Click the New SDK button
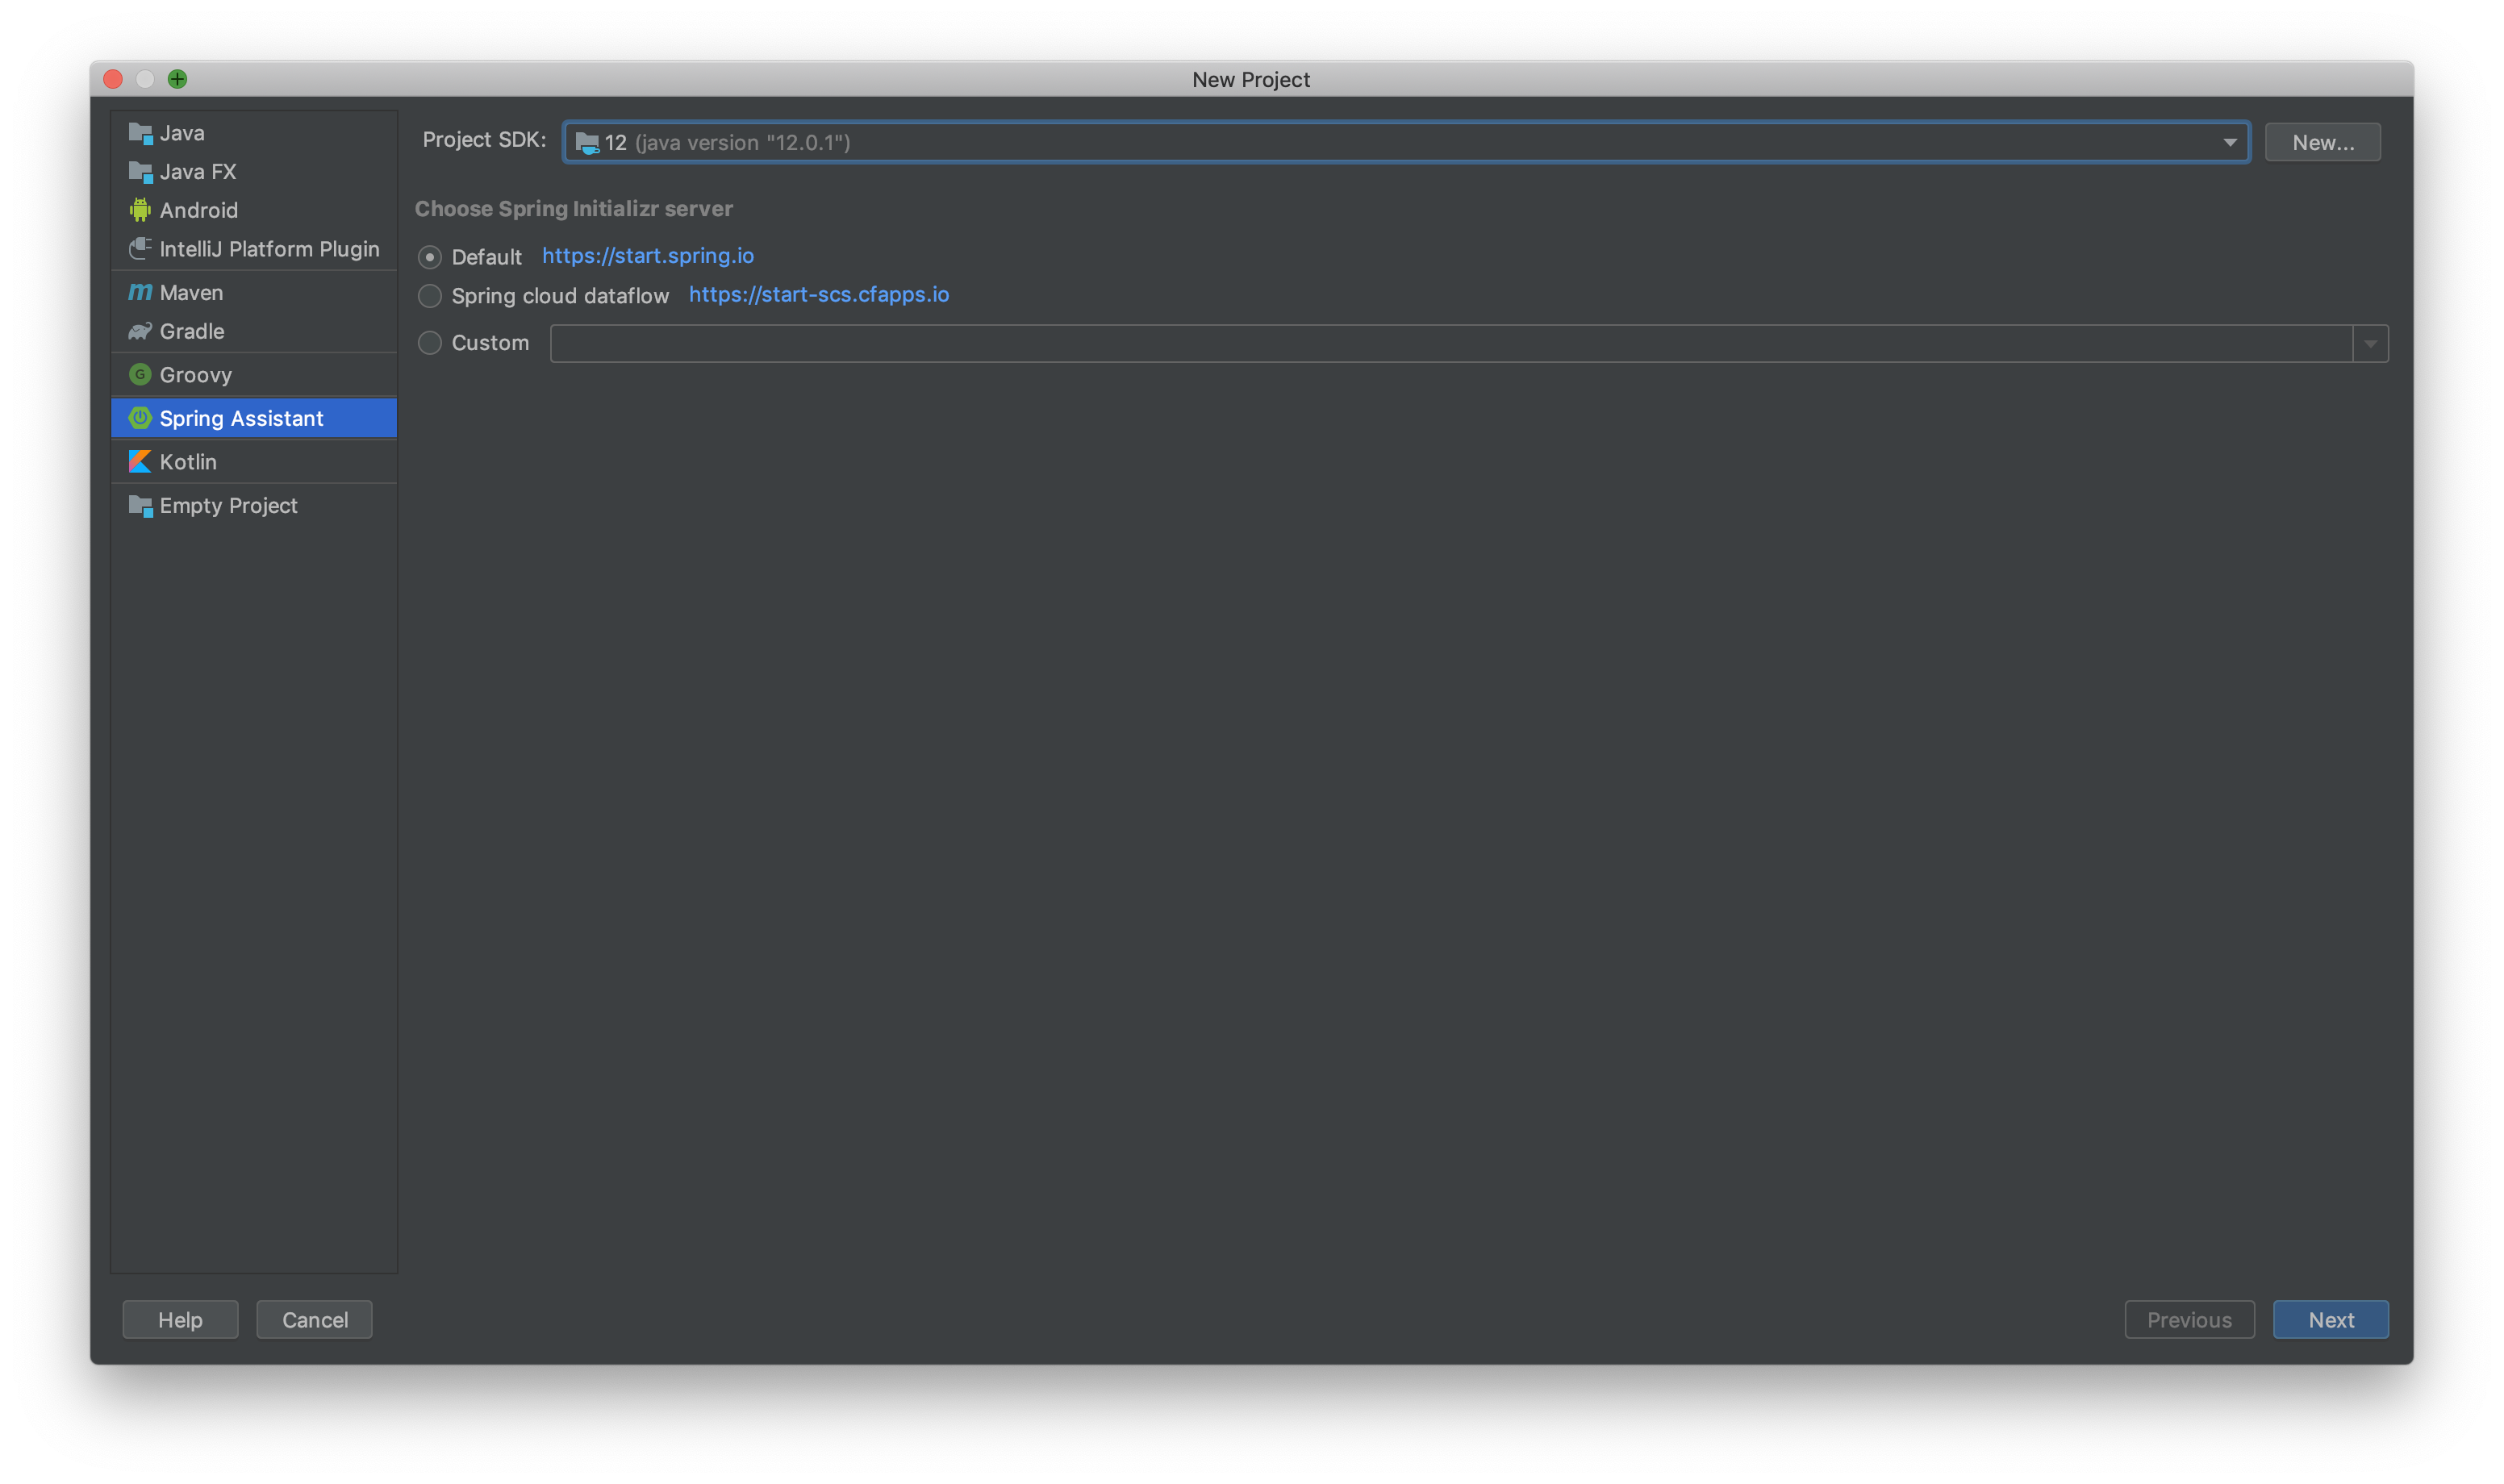The height and width of the screenshot is (1484, 2504). pyautogui.click(x=2322, y=141)
